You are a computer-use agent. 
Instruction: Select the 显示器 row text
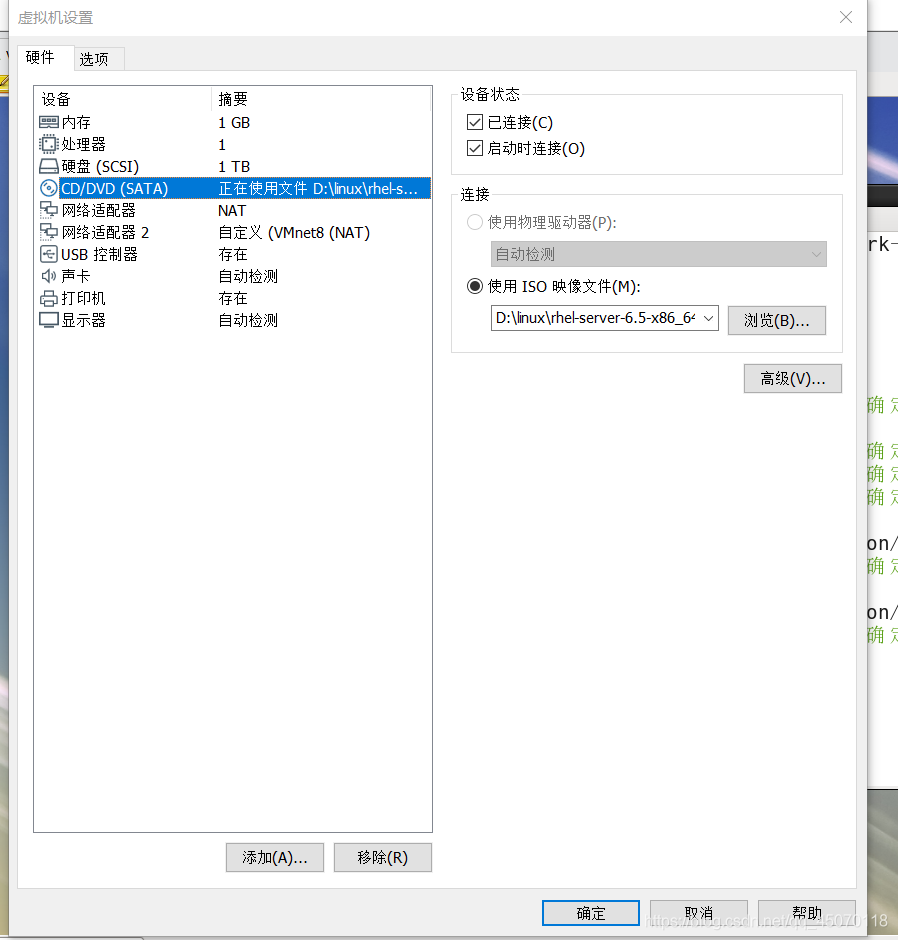(x=83, y=320)
